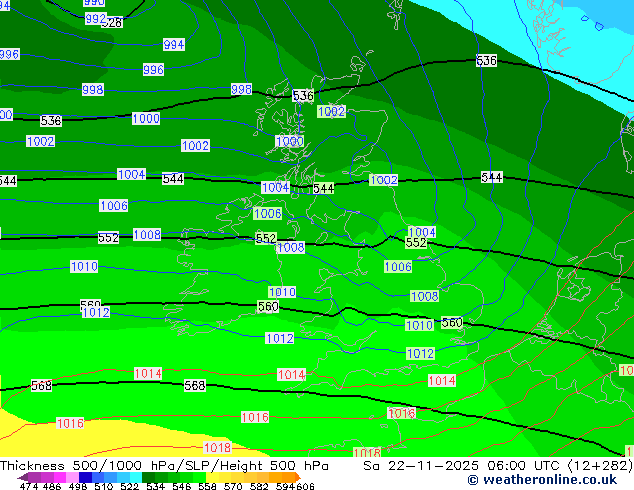The width and height of the screenshot is (634, 490).
Task: Click the 486 legend scale value
Action: [52, 486]
